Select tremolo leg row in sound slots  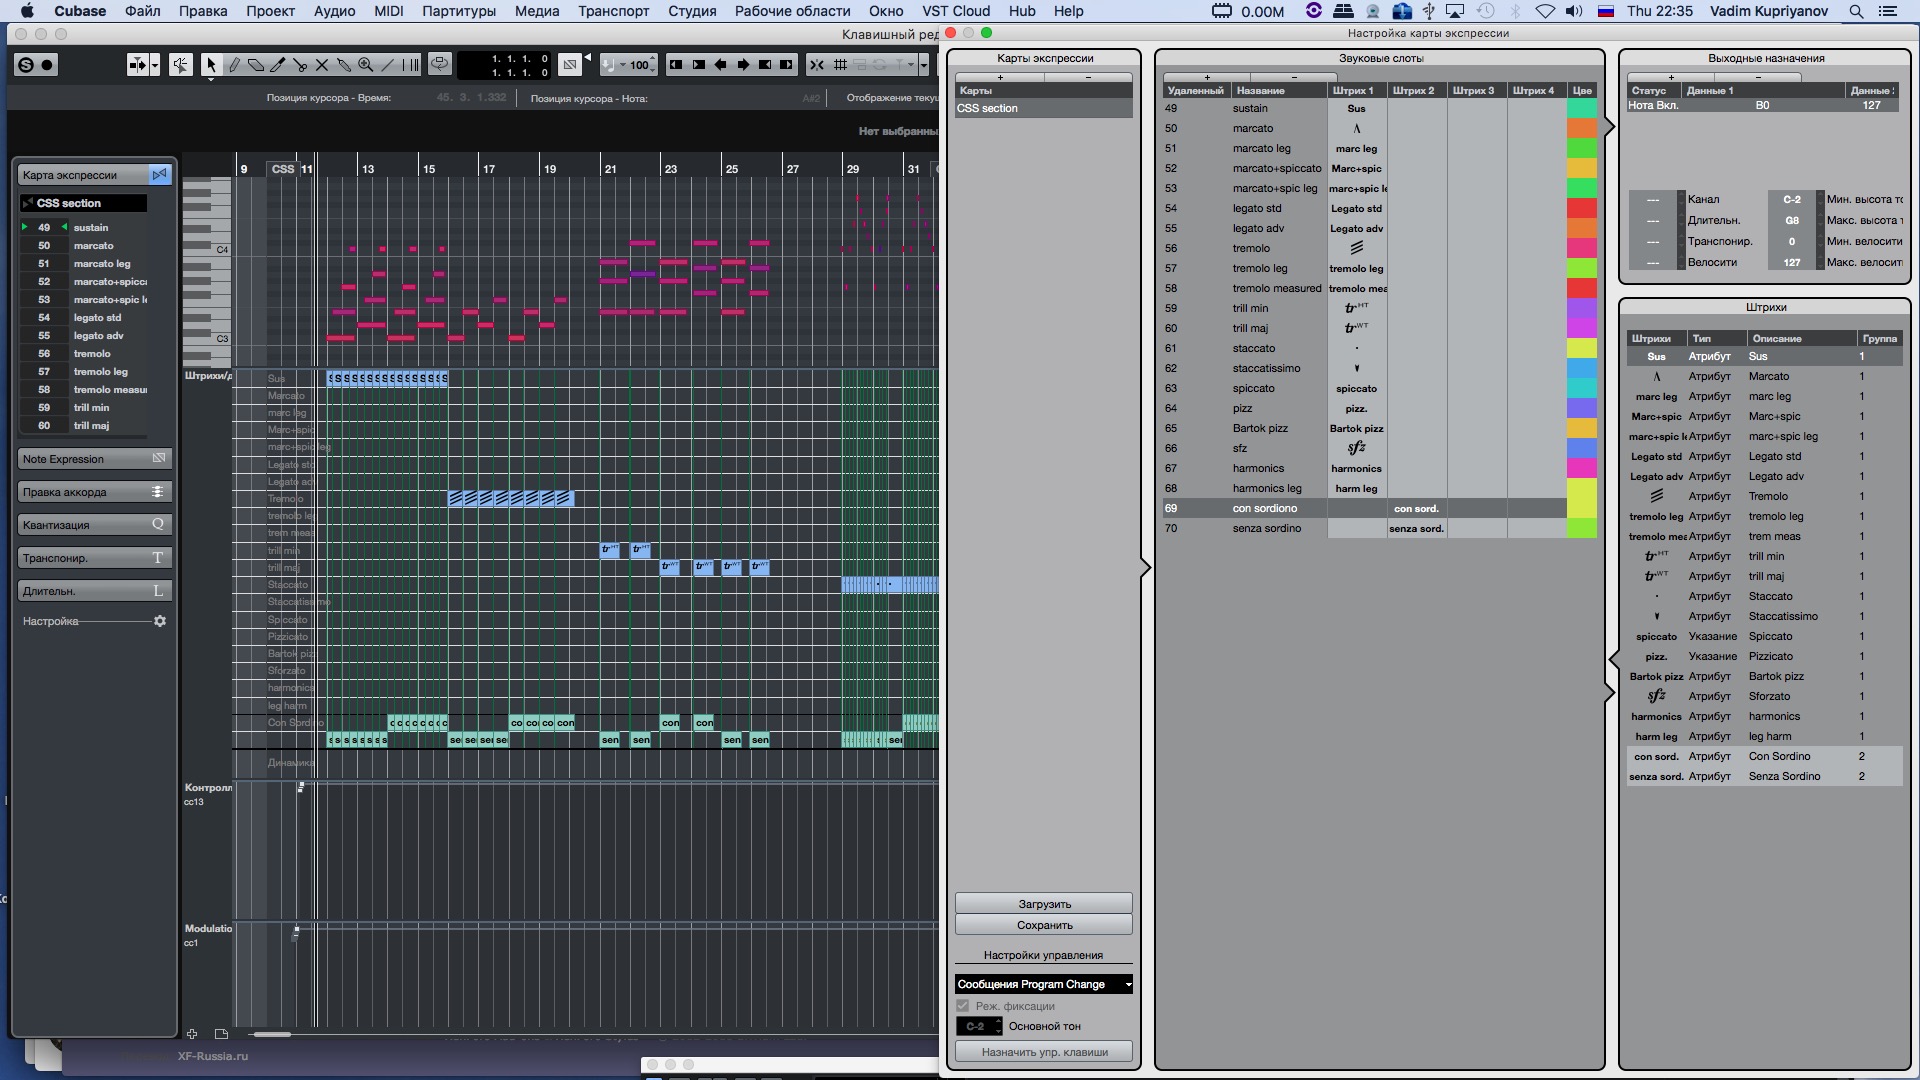(x=1259, y=268)
